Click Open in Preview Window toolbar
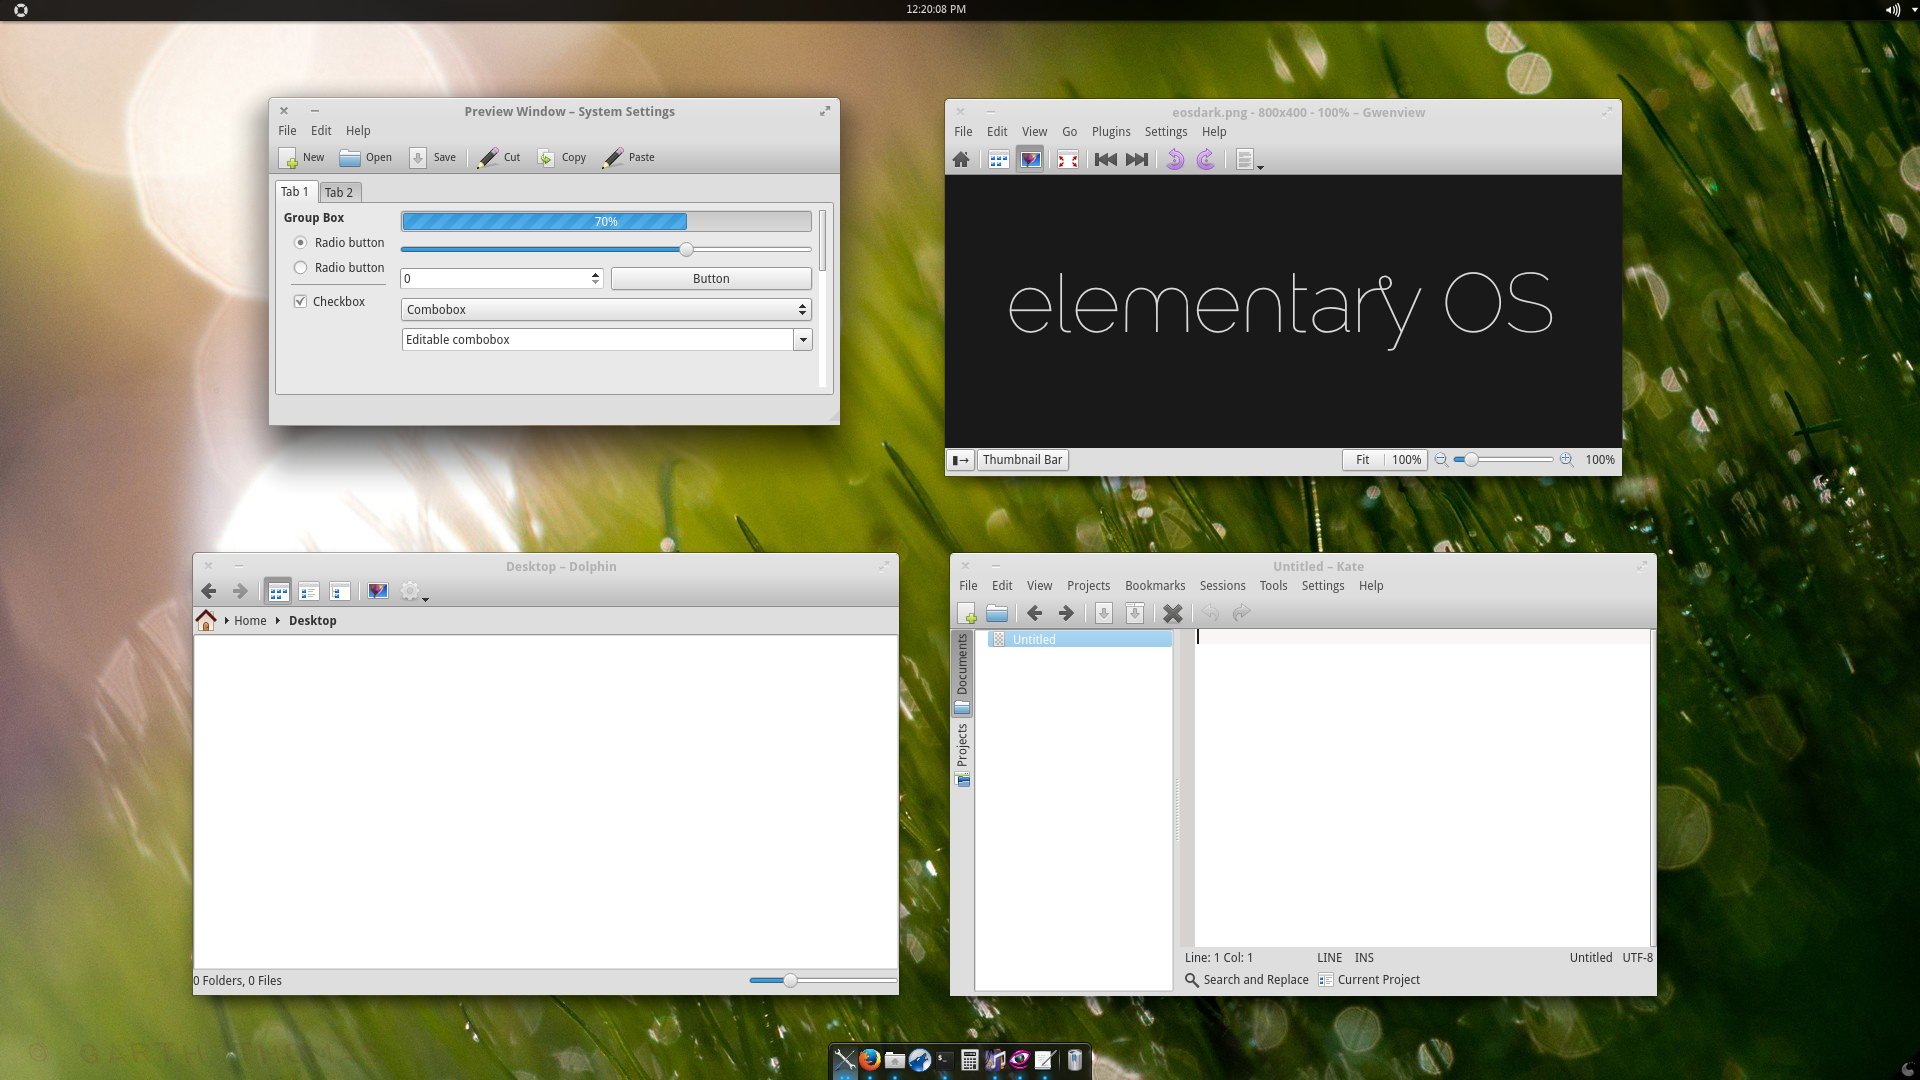 [x=366, y=158]
